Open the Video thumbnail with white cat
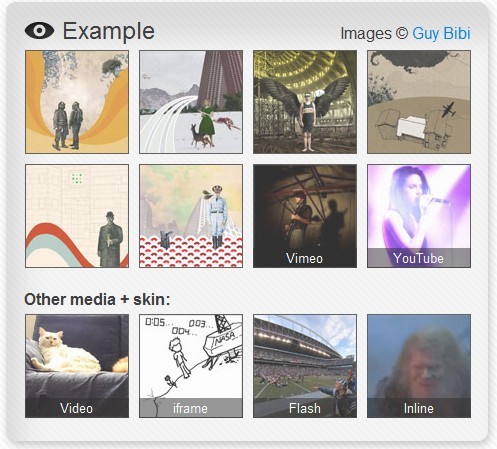Viewport: 497px width, 449px height. coord(77,366)
